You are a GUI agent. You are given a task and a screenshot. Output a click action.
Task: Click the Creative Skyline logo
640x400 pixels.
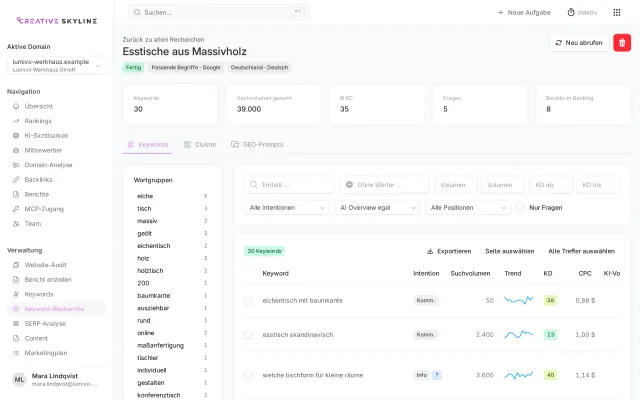pyautogui.click(x=57, y=21)
